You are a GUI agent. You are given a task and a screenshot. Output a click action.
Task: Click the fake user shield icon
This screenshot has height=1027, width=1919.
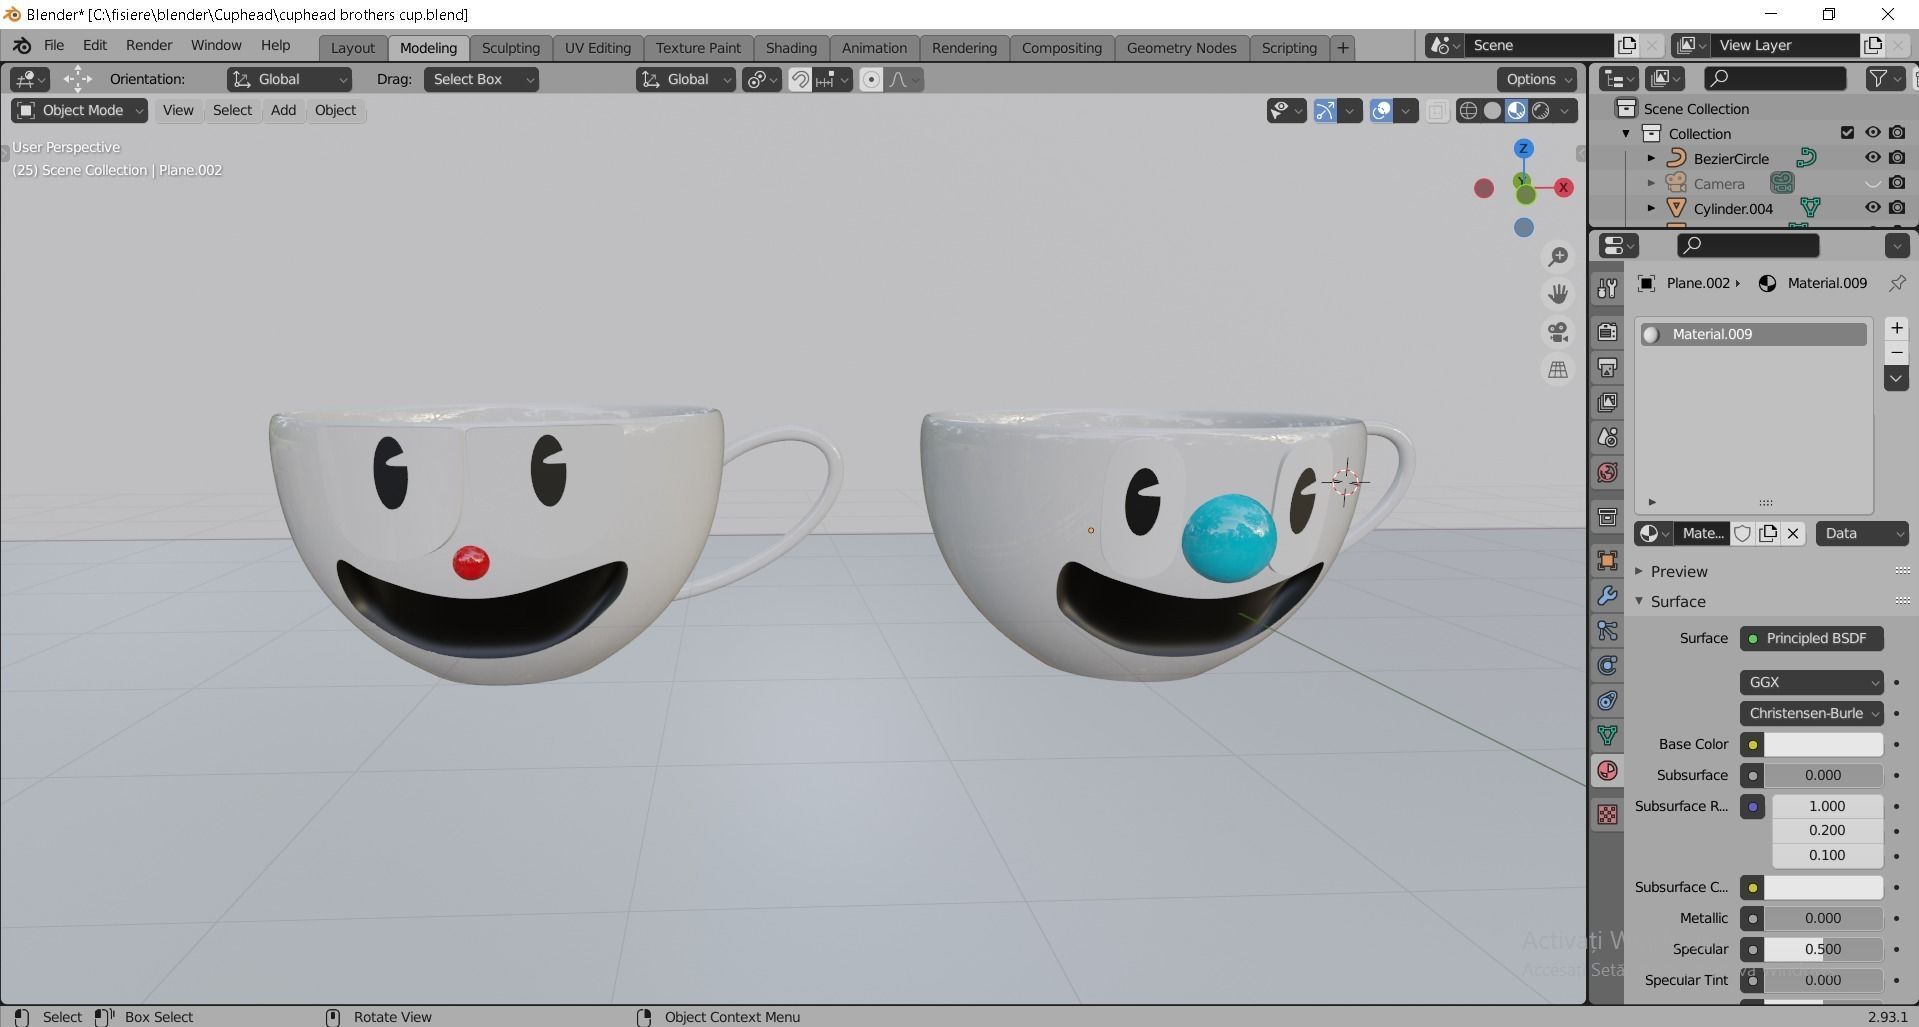point(1742,533)
